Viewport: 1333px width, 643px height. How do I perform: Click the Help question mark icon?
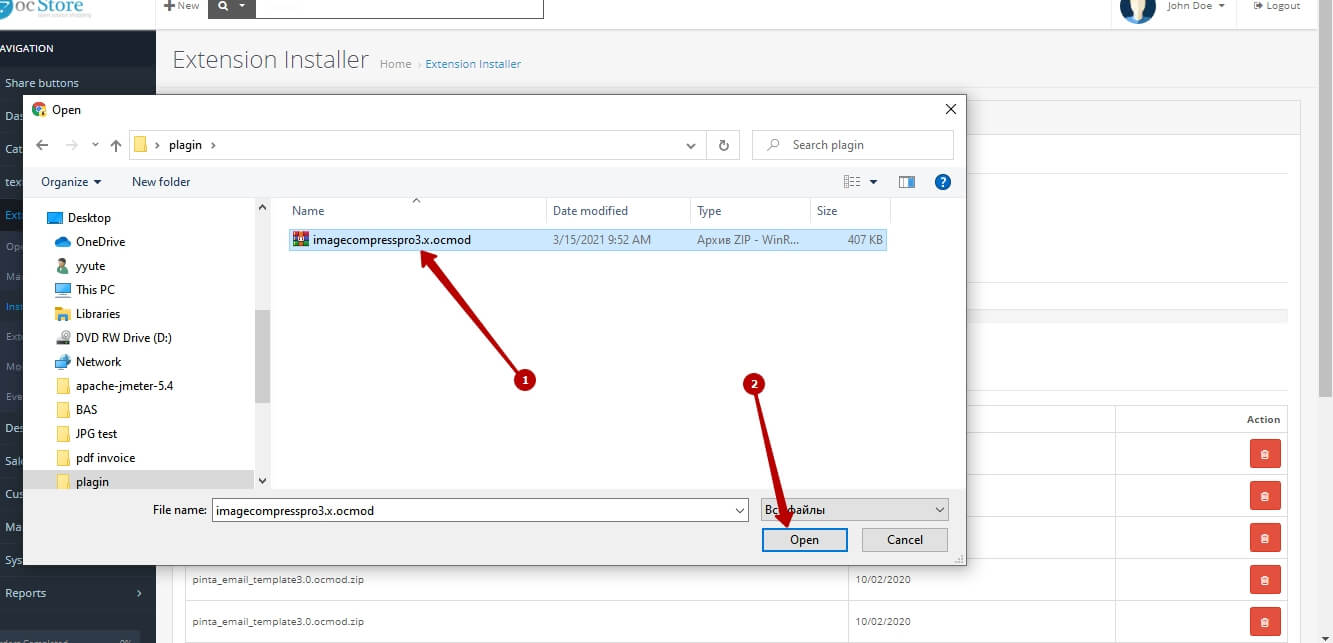(941, 182)
